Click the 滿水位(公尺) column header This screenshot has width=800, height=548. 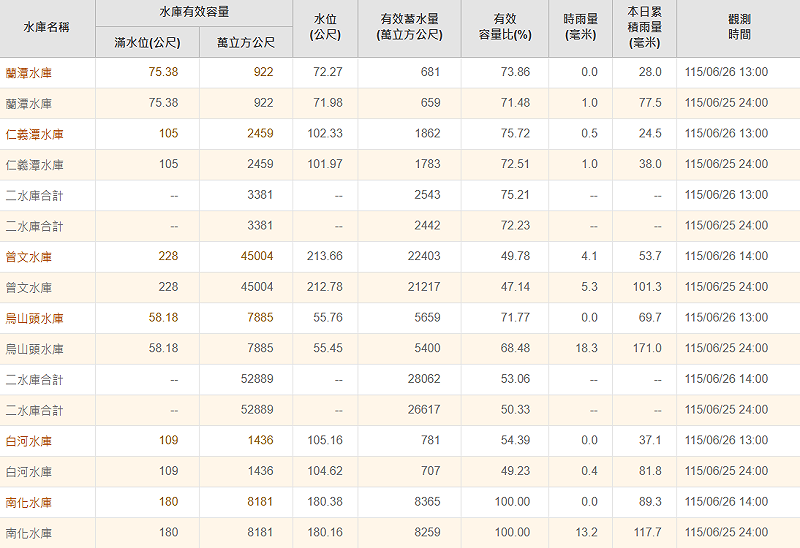tap(147, 42)
